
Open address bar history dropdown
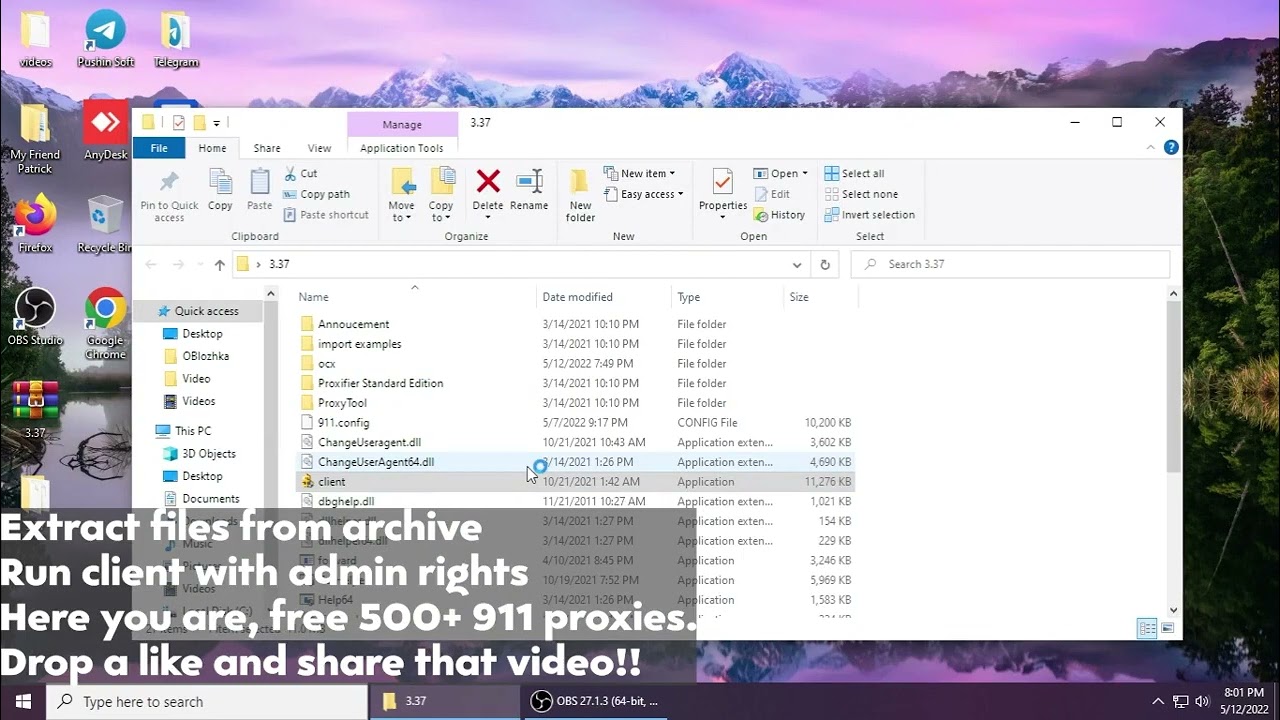click(x=797, y=265)
